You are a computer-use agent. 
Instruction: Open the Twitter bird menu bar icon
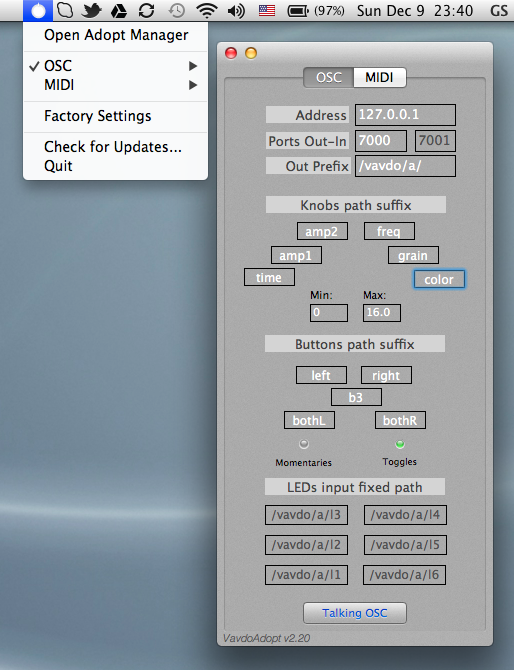(91, 10)
